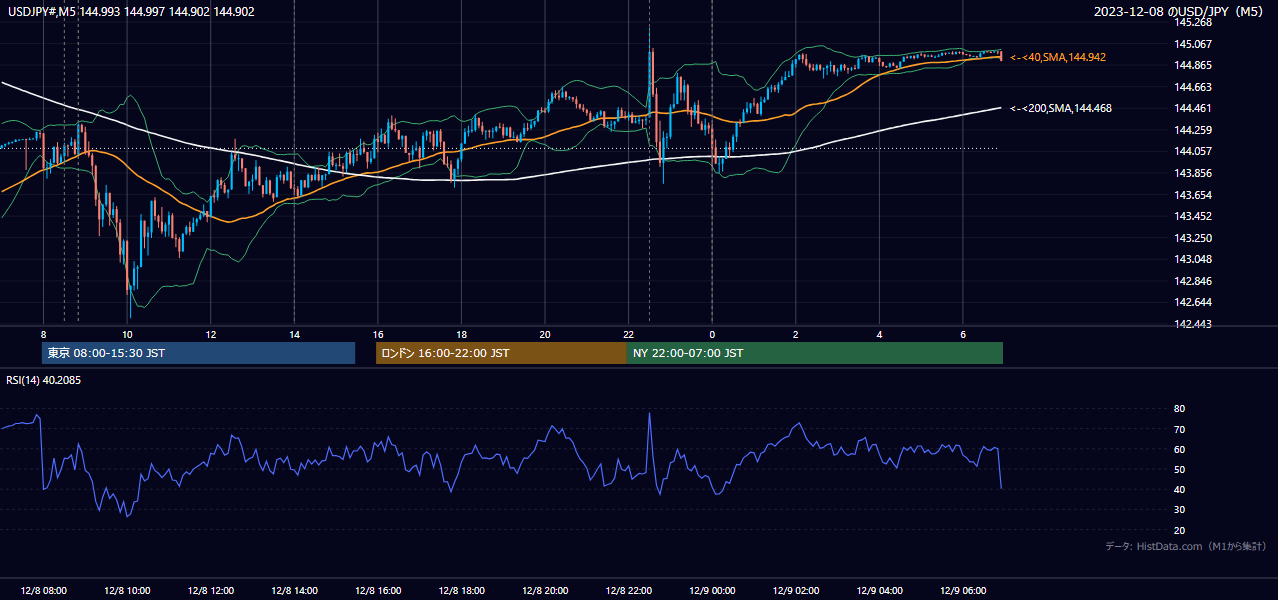Viewport: 1278px width, 600px height.
Task: Click the price scale value 143.452
Action: pyautogui.click(x=1193, y=216)
